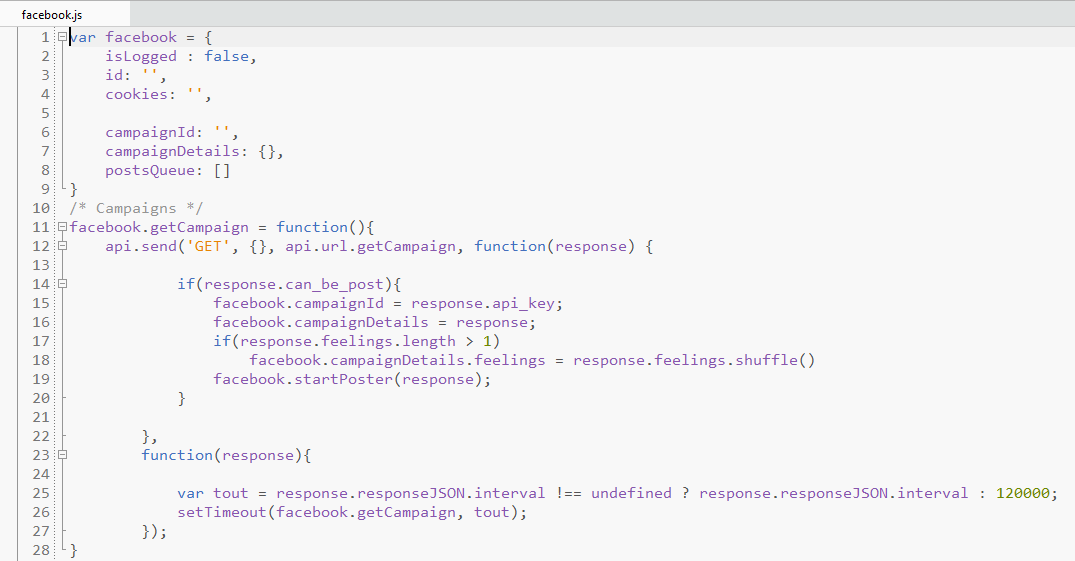Viewport: 1075px width, 561px height.
Task: Click line number 5 in the gutter
Action: click(x=45, y=113)
